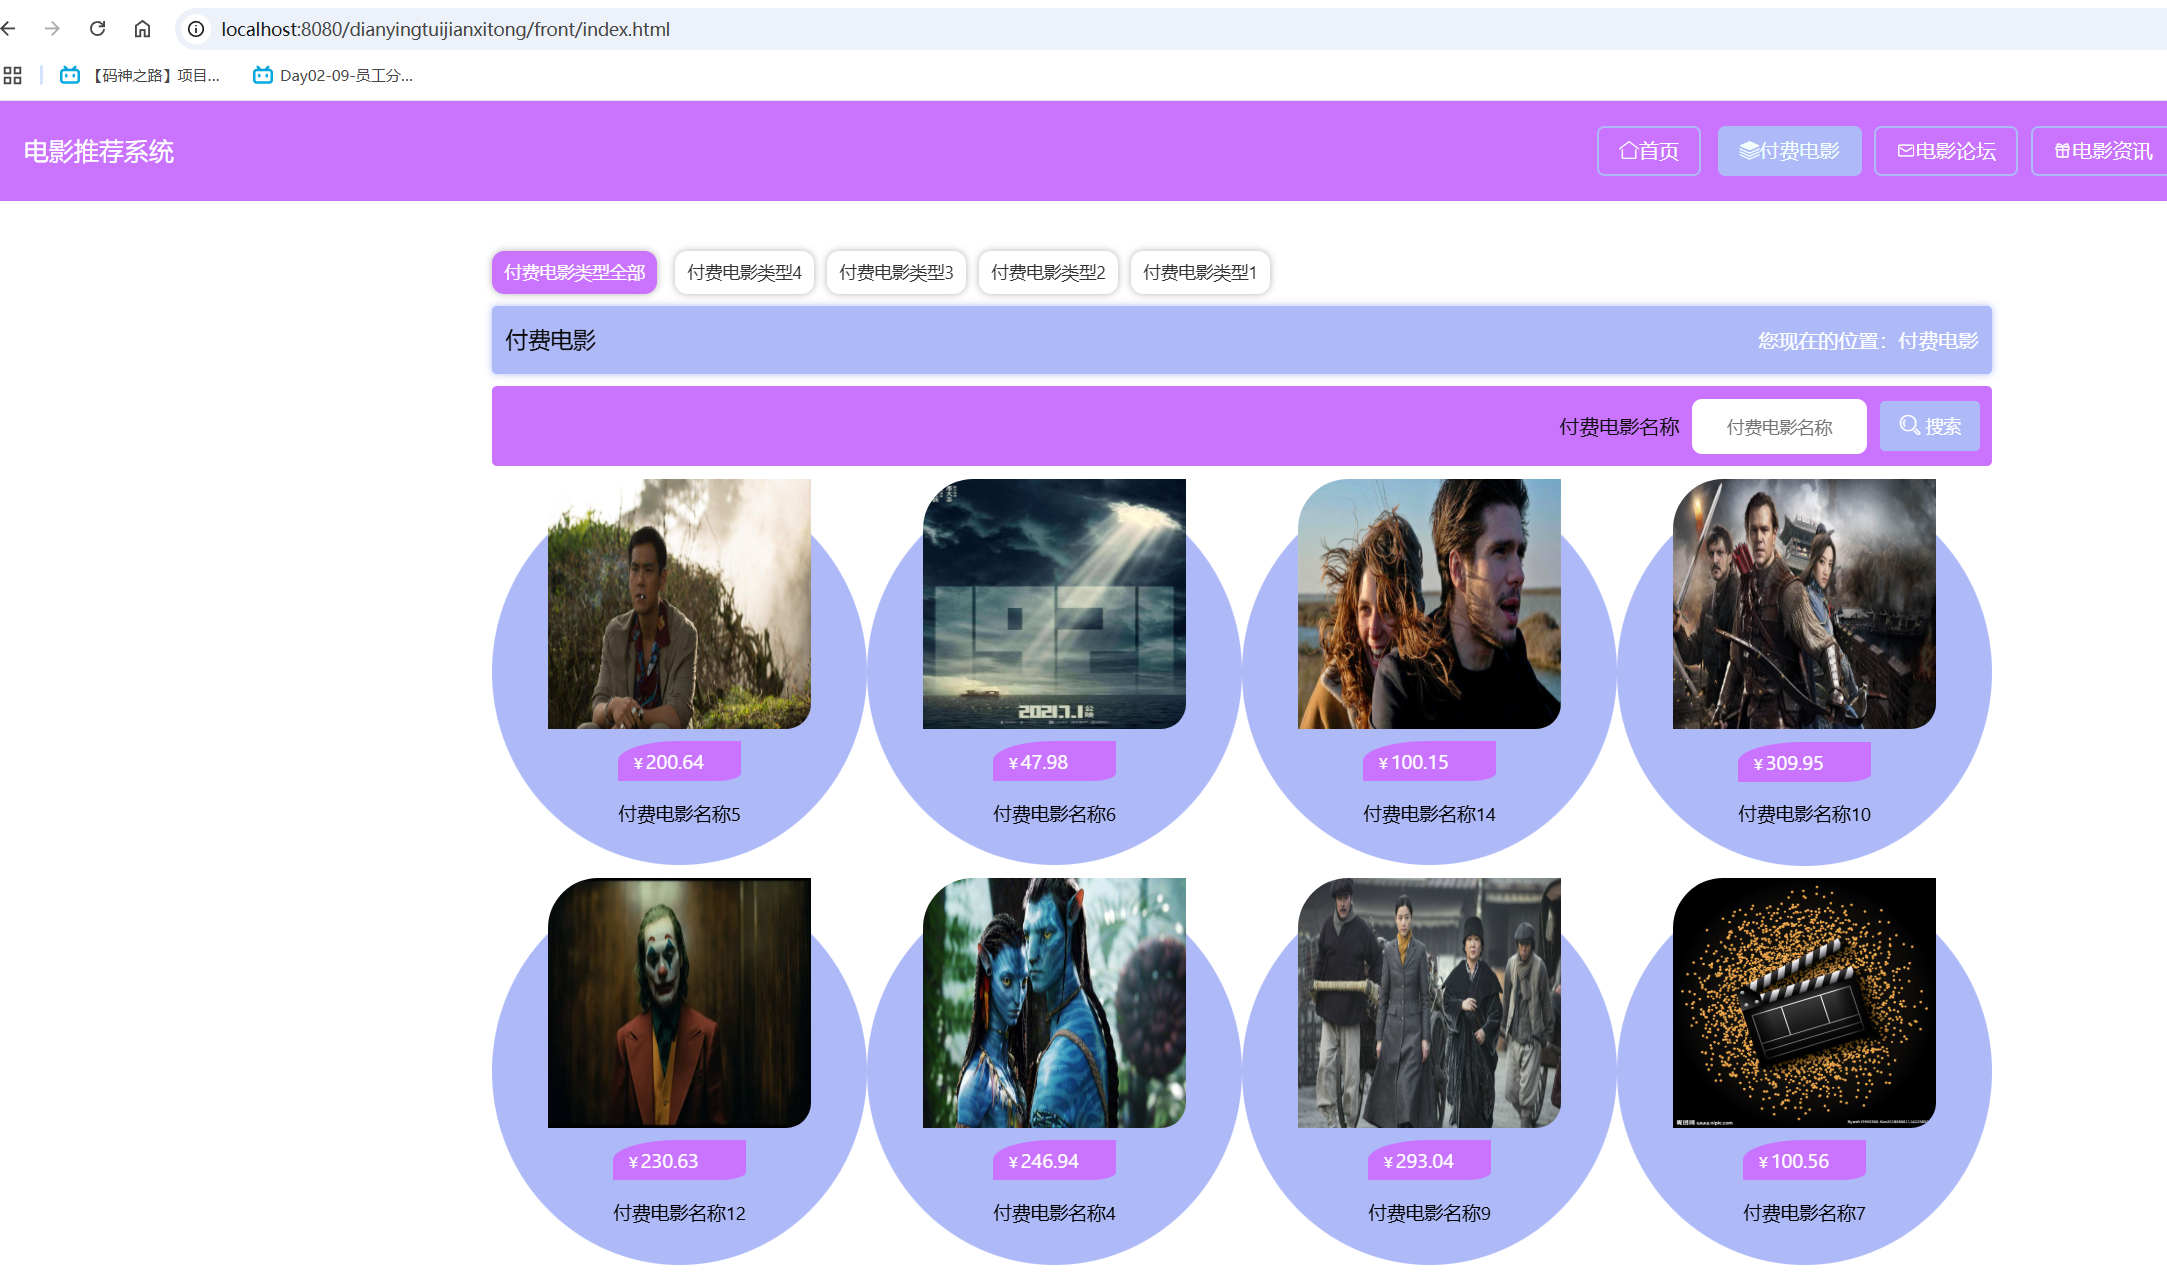Screen dimensions: 2167x1283
Task: Open the 电影论坛 navigation item
Action: click(1945, 151)
